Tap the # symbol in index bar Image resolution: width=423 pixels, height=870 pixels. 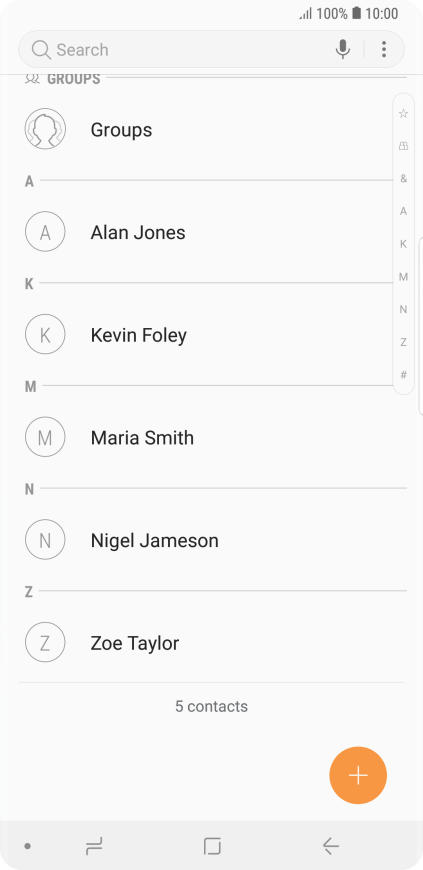point(404,375)
